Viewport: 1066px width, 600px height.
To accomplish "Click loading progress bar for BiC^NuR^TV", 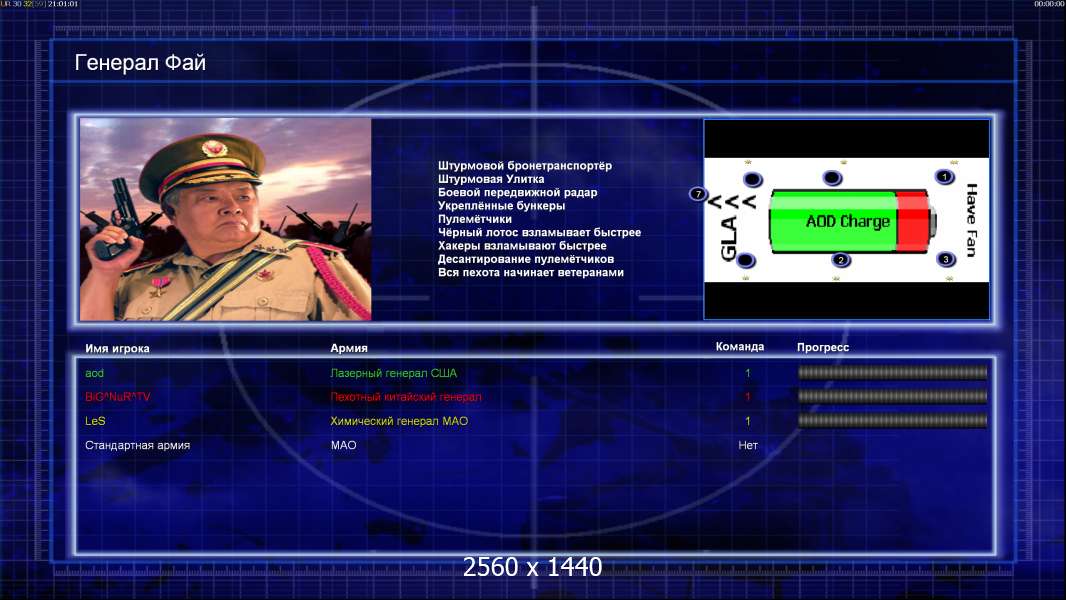I will [893, 396].
